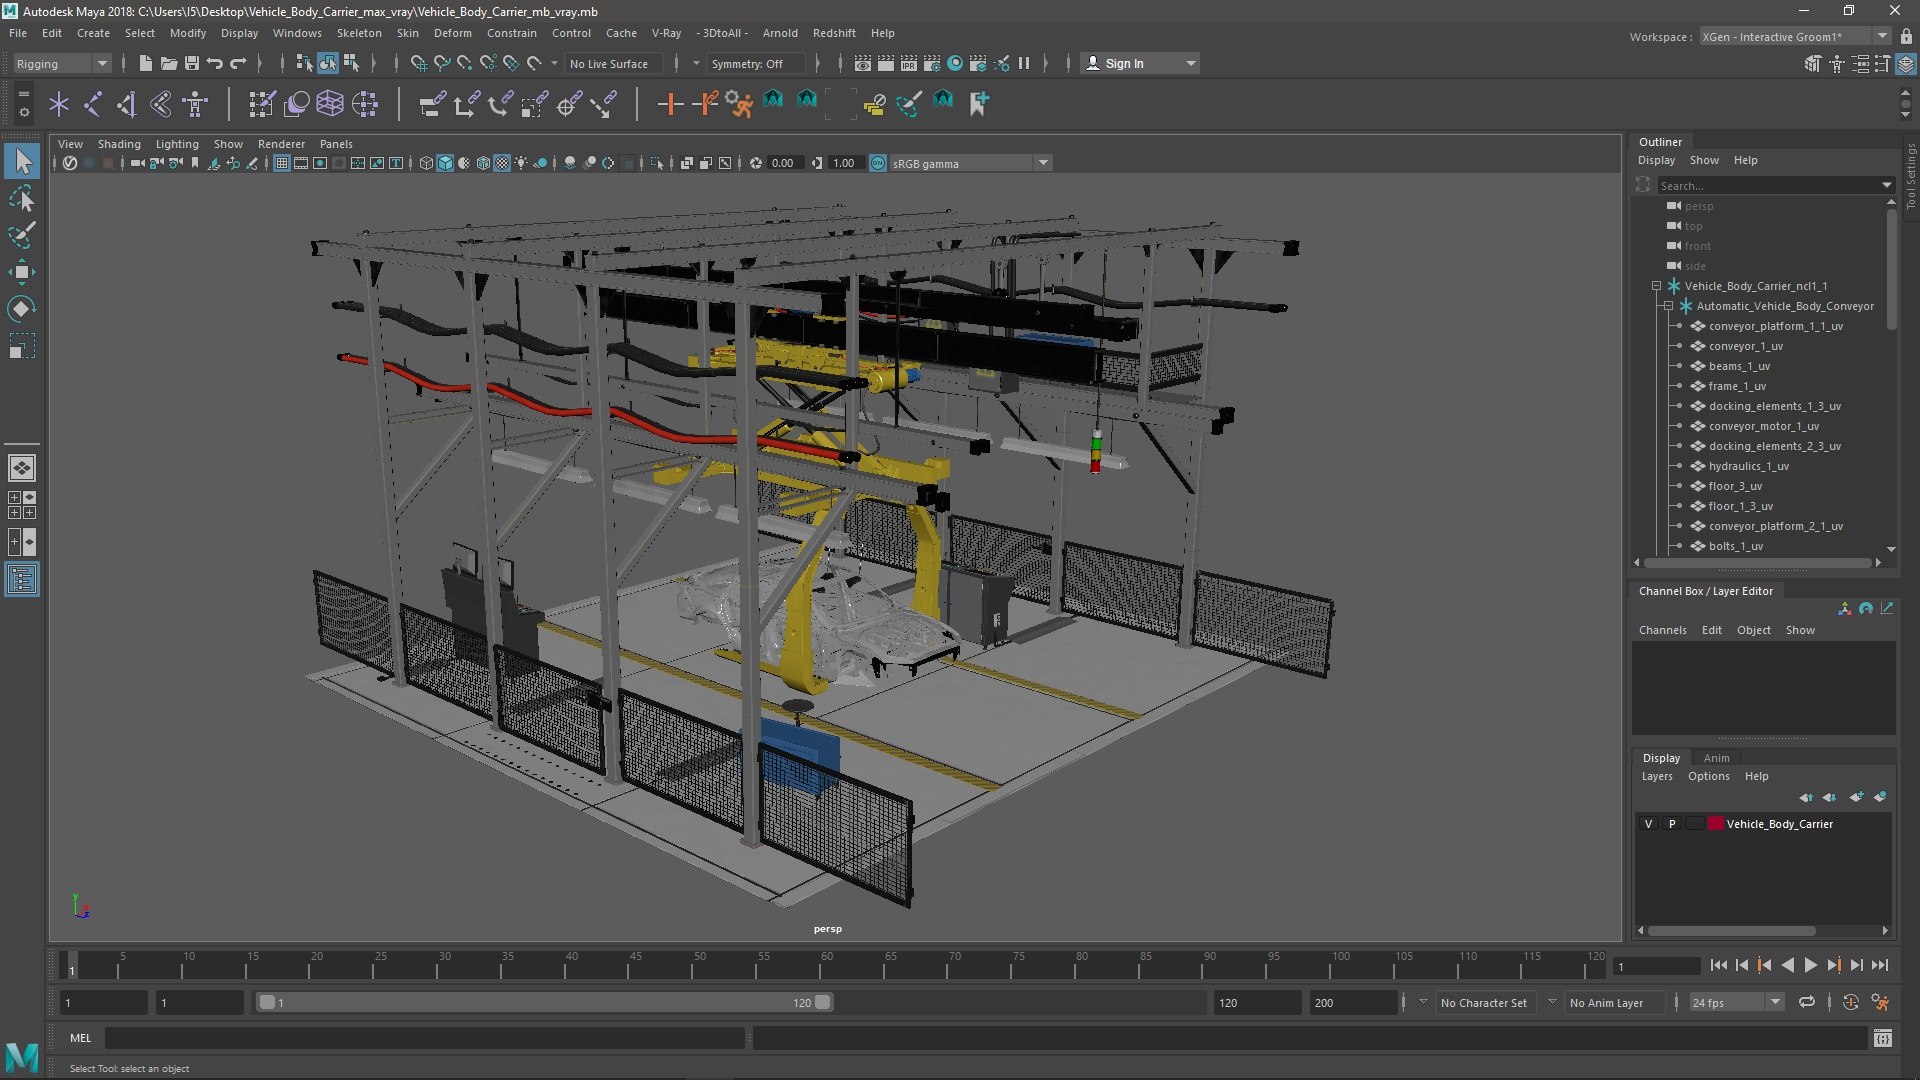Redo action with redo arrow icon
Image resolution: width=1920 pixels, height=1080 pixels.
point(238,63)
